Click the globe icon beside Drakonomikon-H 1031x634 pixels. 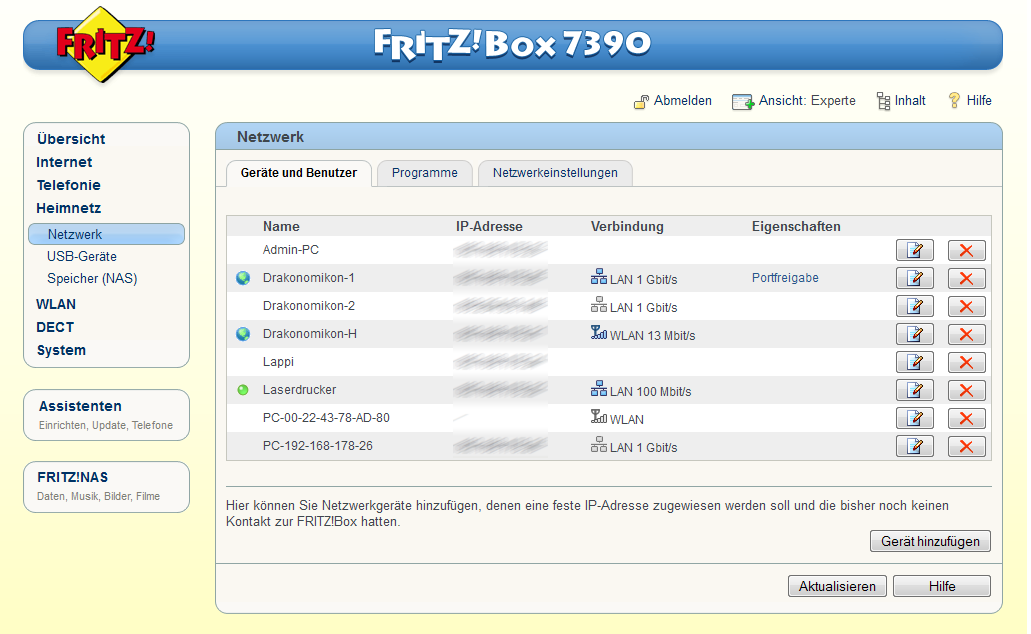[243, 334]
